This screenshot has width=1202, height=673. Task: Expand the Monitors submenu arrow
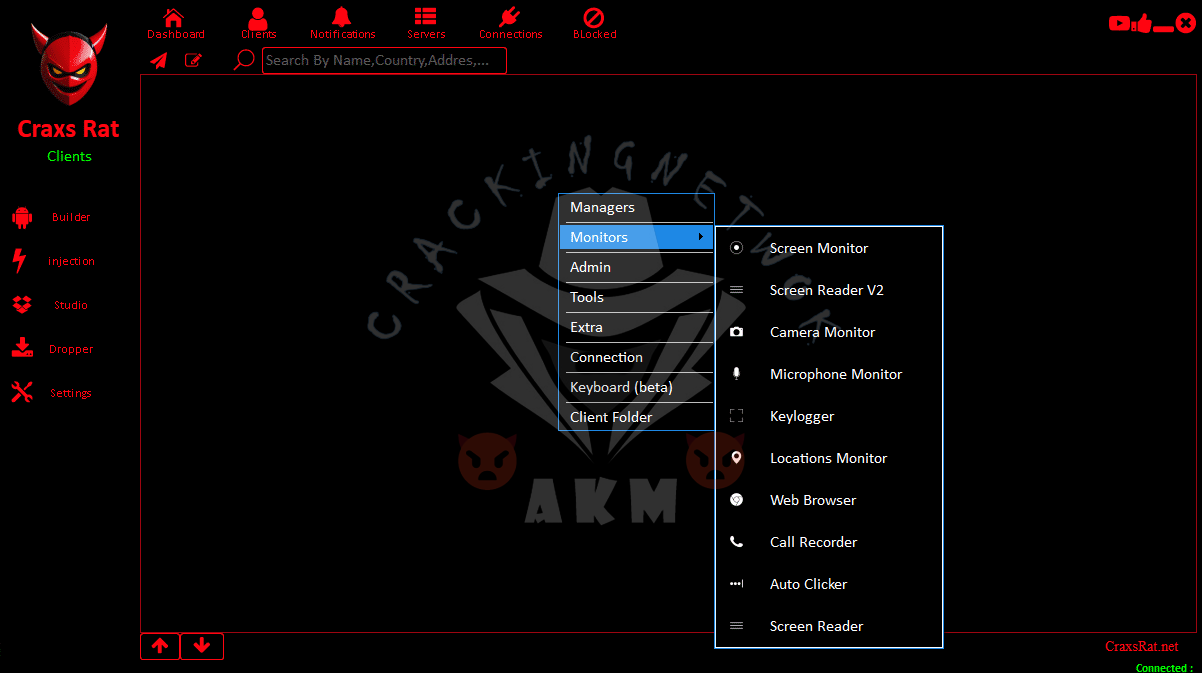click(x=701, y=237)
